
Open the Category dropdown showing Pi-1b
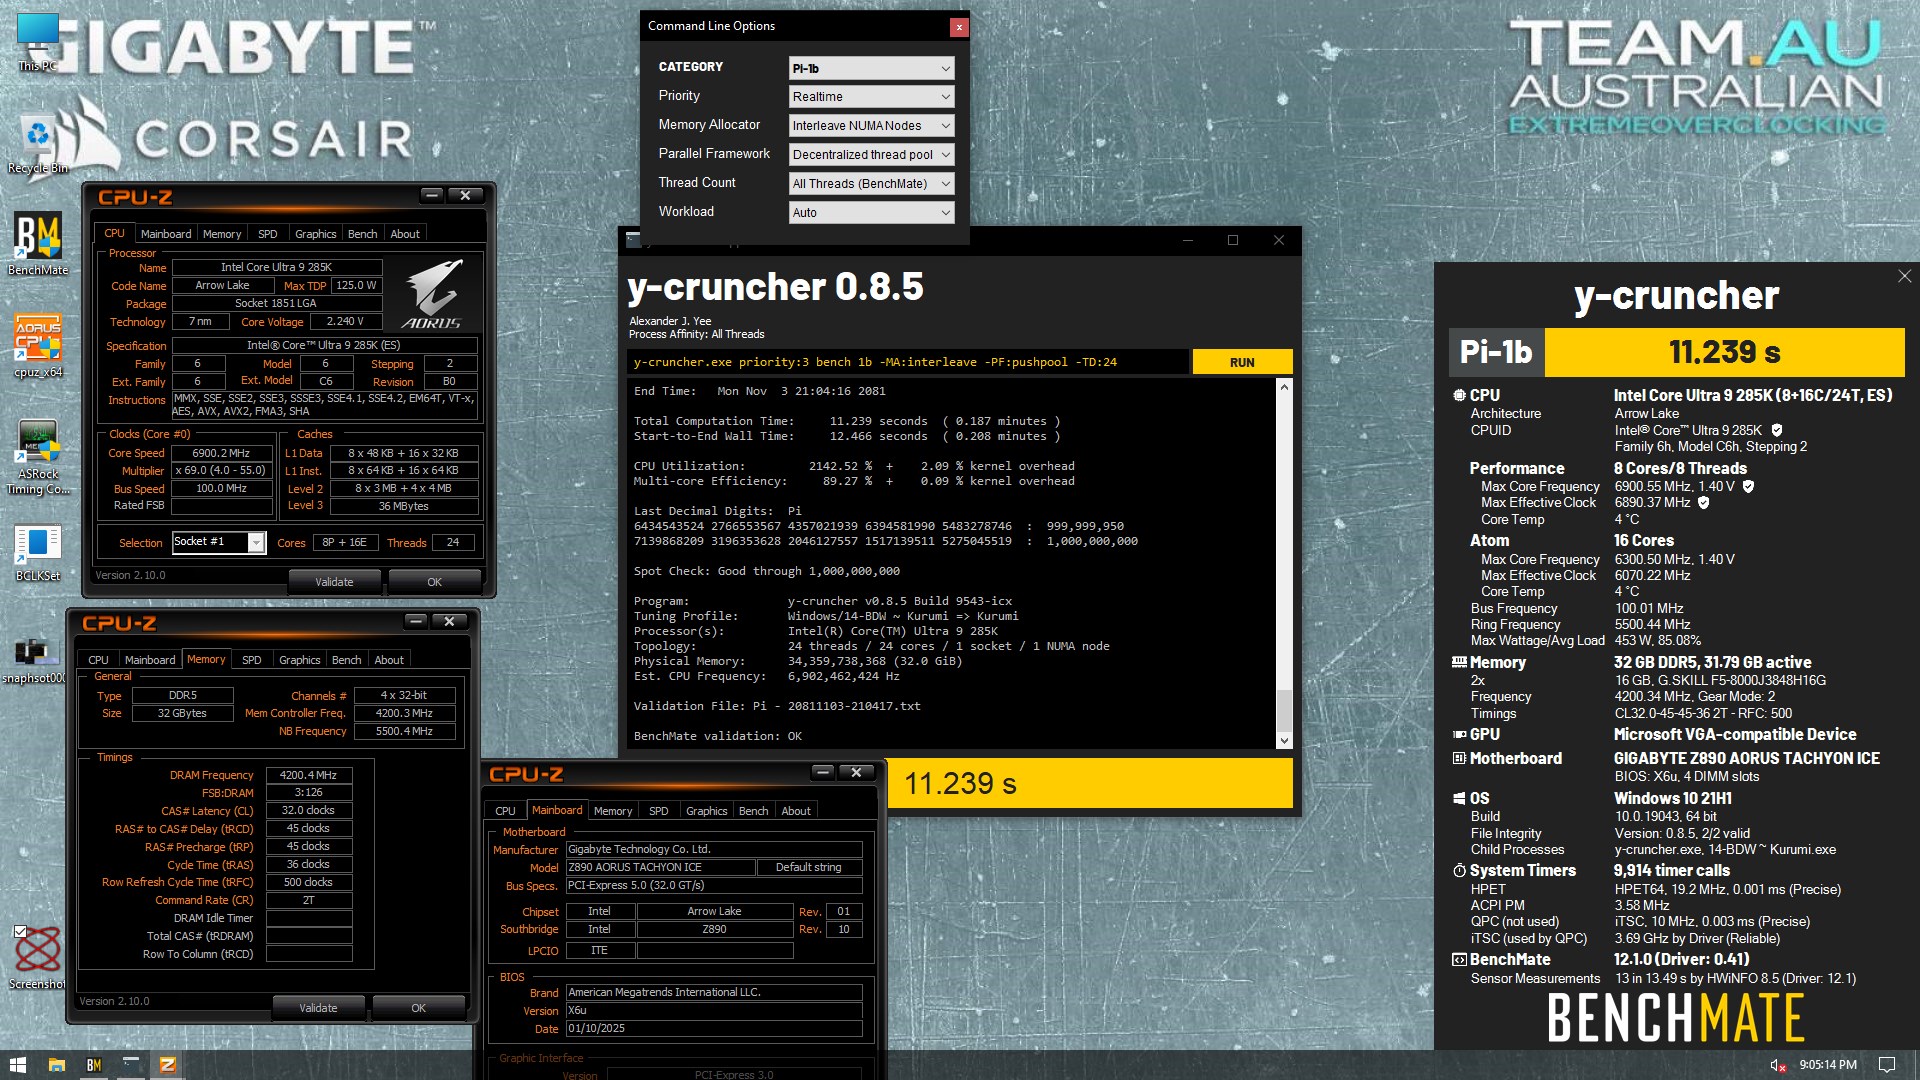tap(871, 68)
